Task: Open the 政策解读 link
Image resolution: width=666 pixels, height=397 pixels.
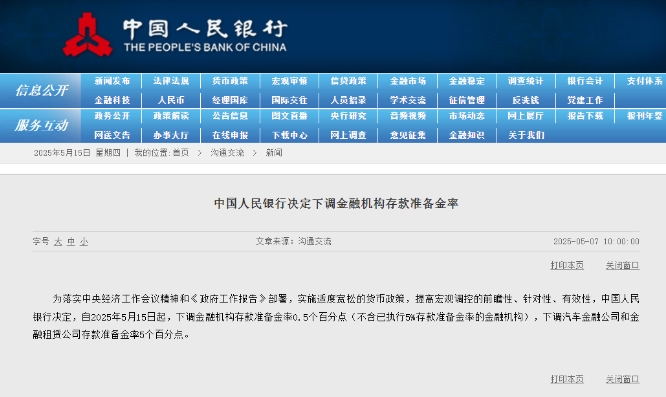Action: [171, 116]
